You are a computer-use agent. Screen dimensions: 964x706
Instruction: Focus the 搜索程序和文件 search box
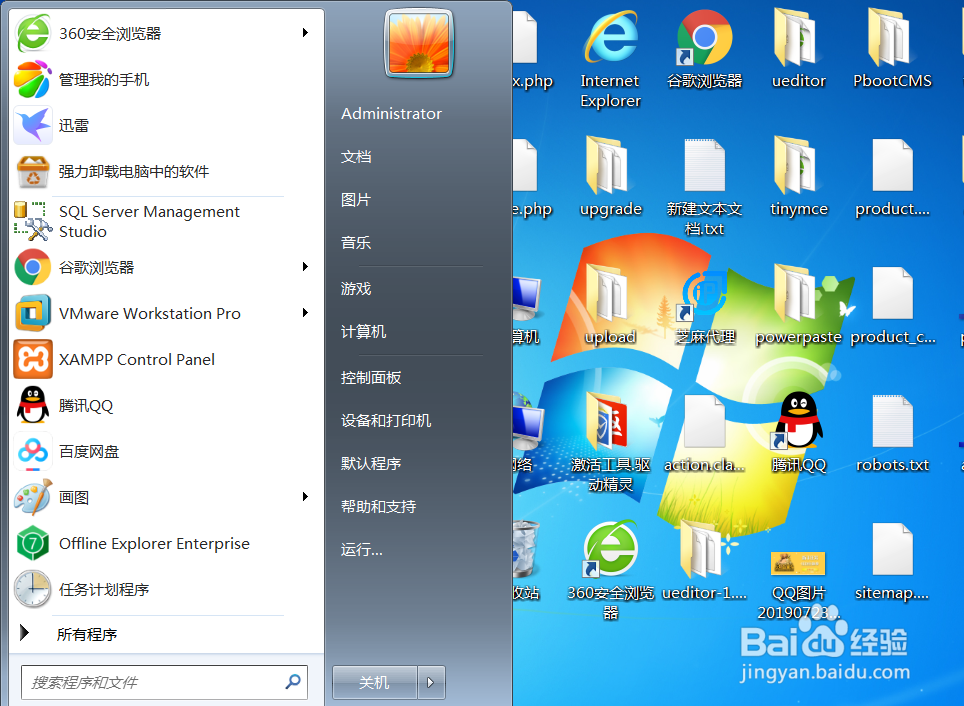[165, 682]
